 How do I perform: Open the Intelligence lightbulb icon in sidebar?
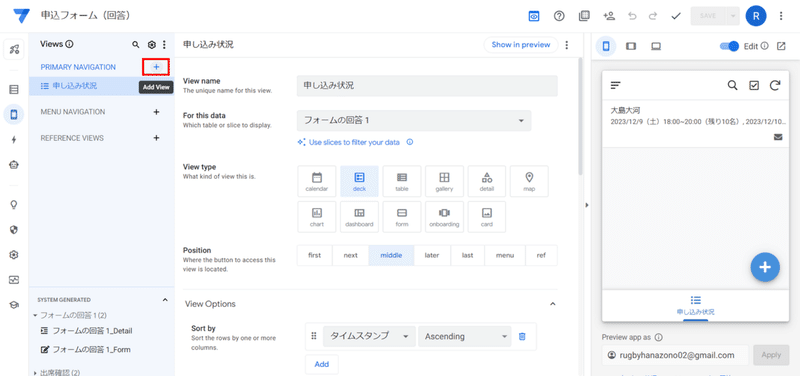coord(14,205)
